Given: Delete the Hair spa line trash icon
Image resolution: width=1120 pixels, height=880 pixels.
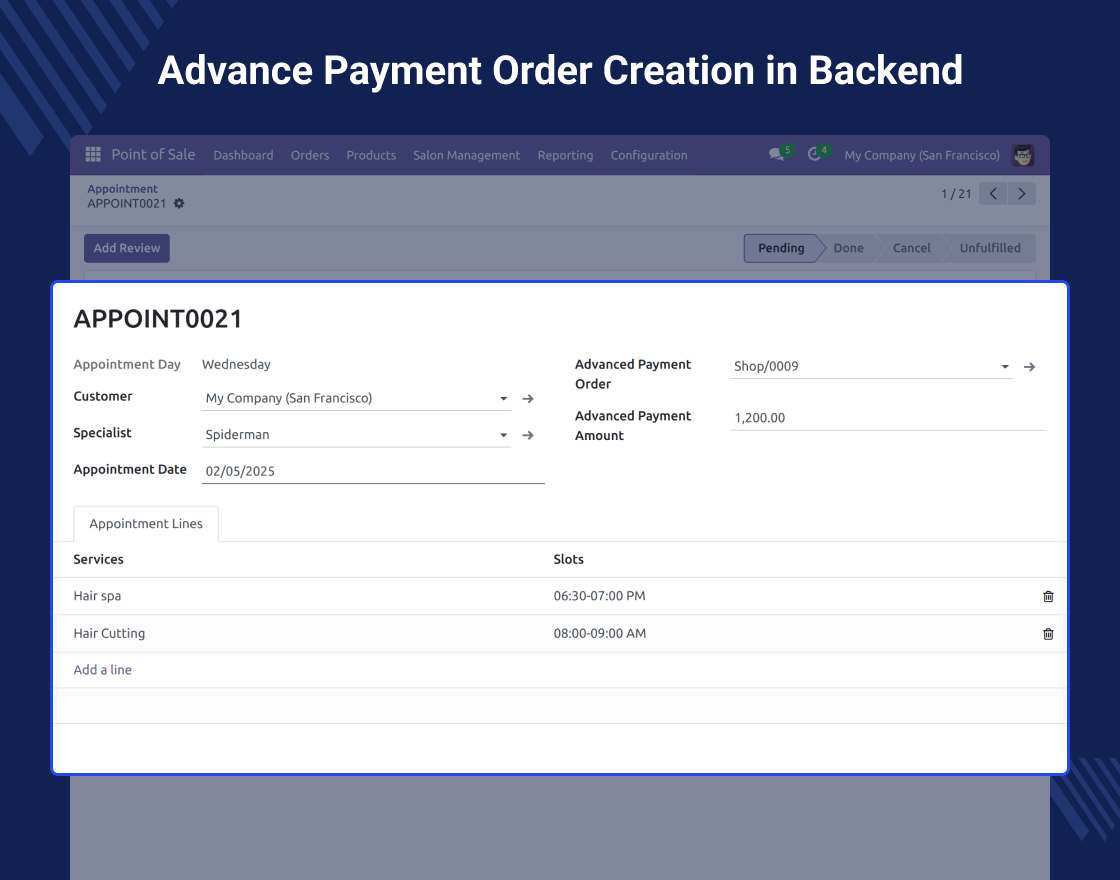Looking at the screenshot, I should 1048,596.
